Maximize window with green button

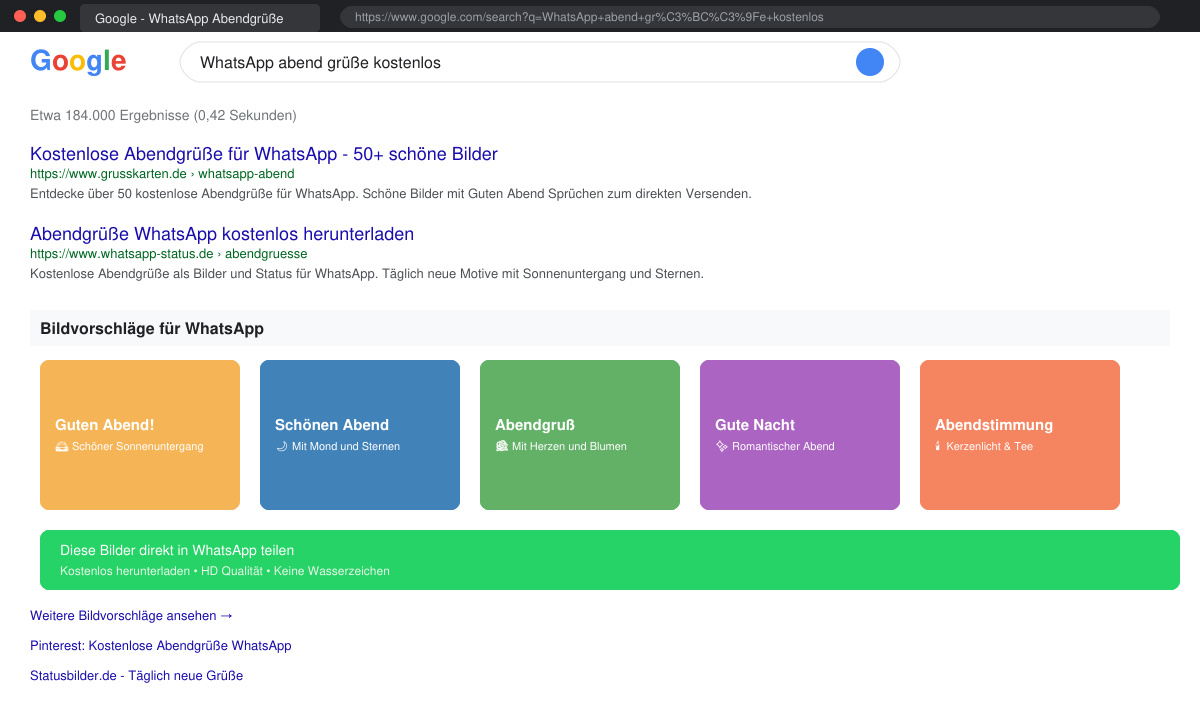click(60, 16)
